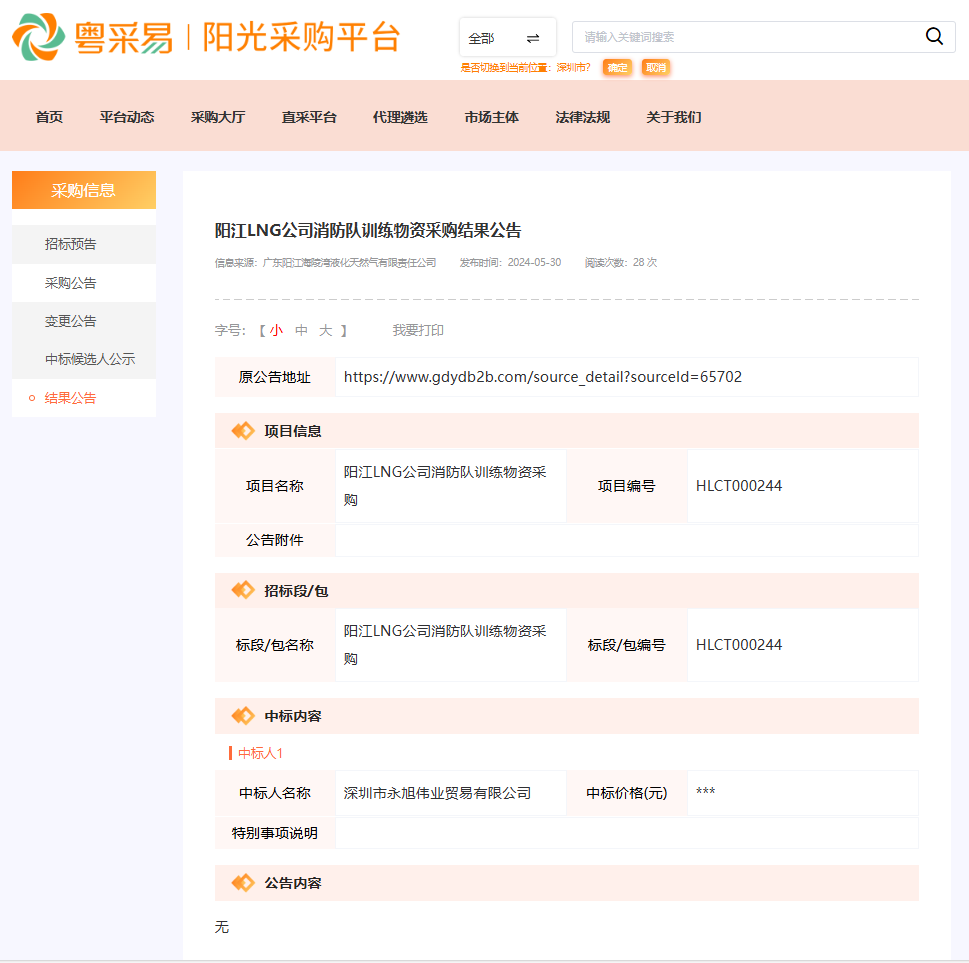The image size is (969, 963).
Task: Click 取消 to dismiss location prompt
Action: tap(655, 67)
